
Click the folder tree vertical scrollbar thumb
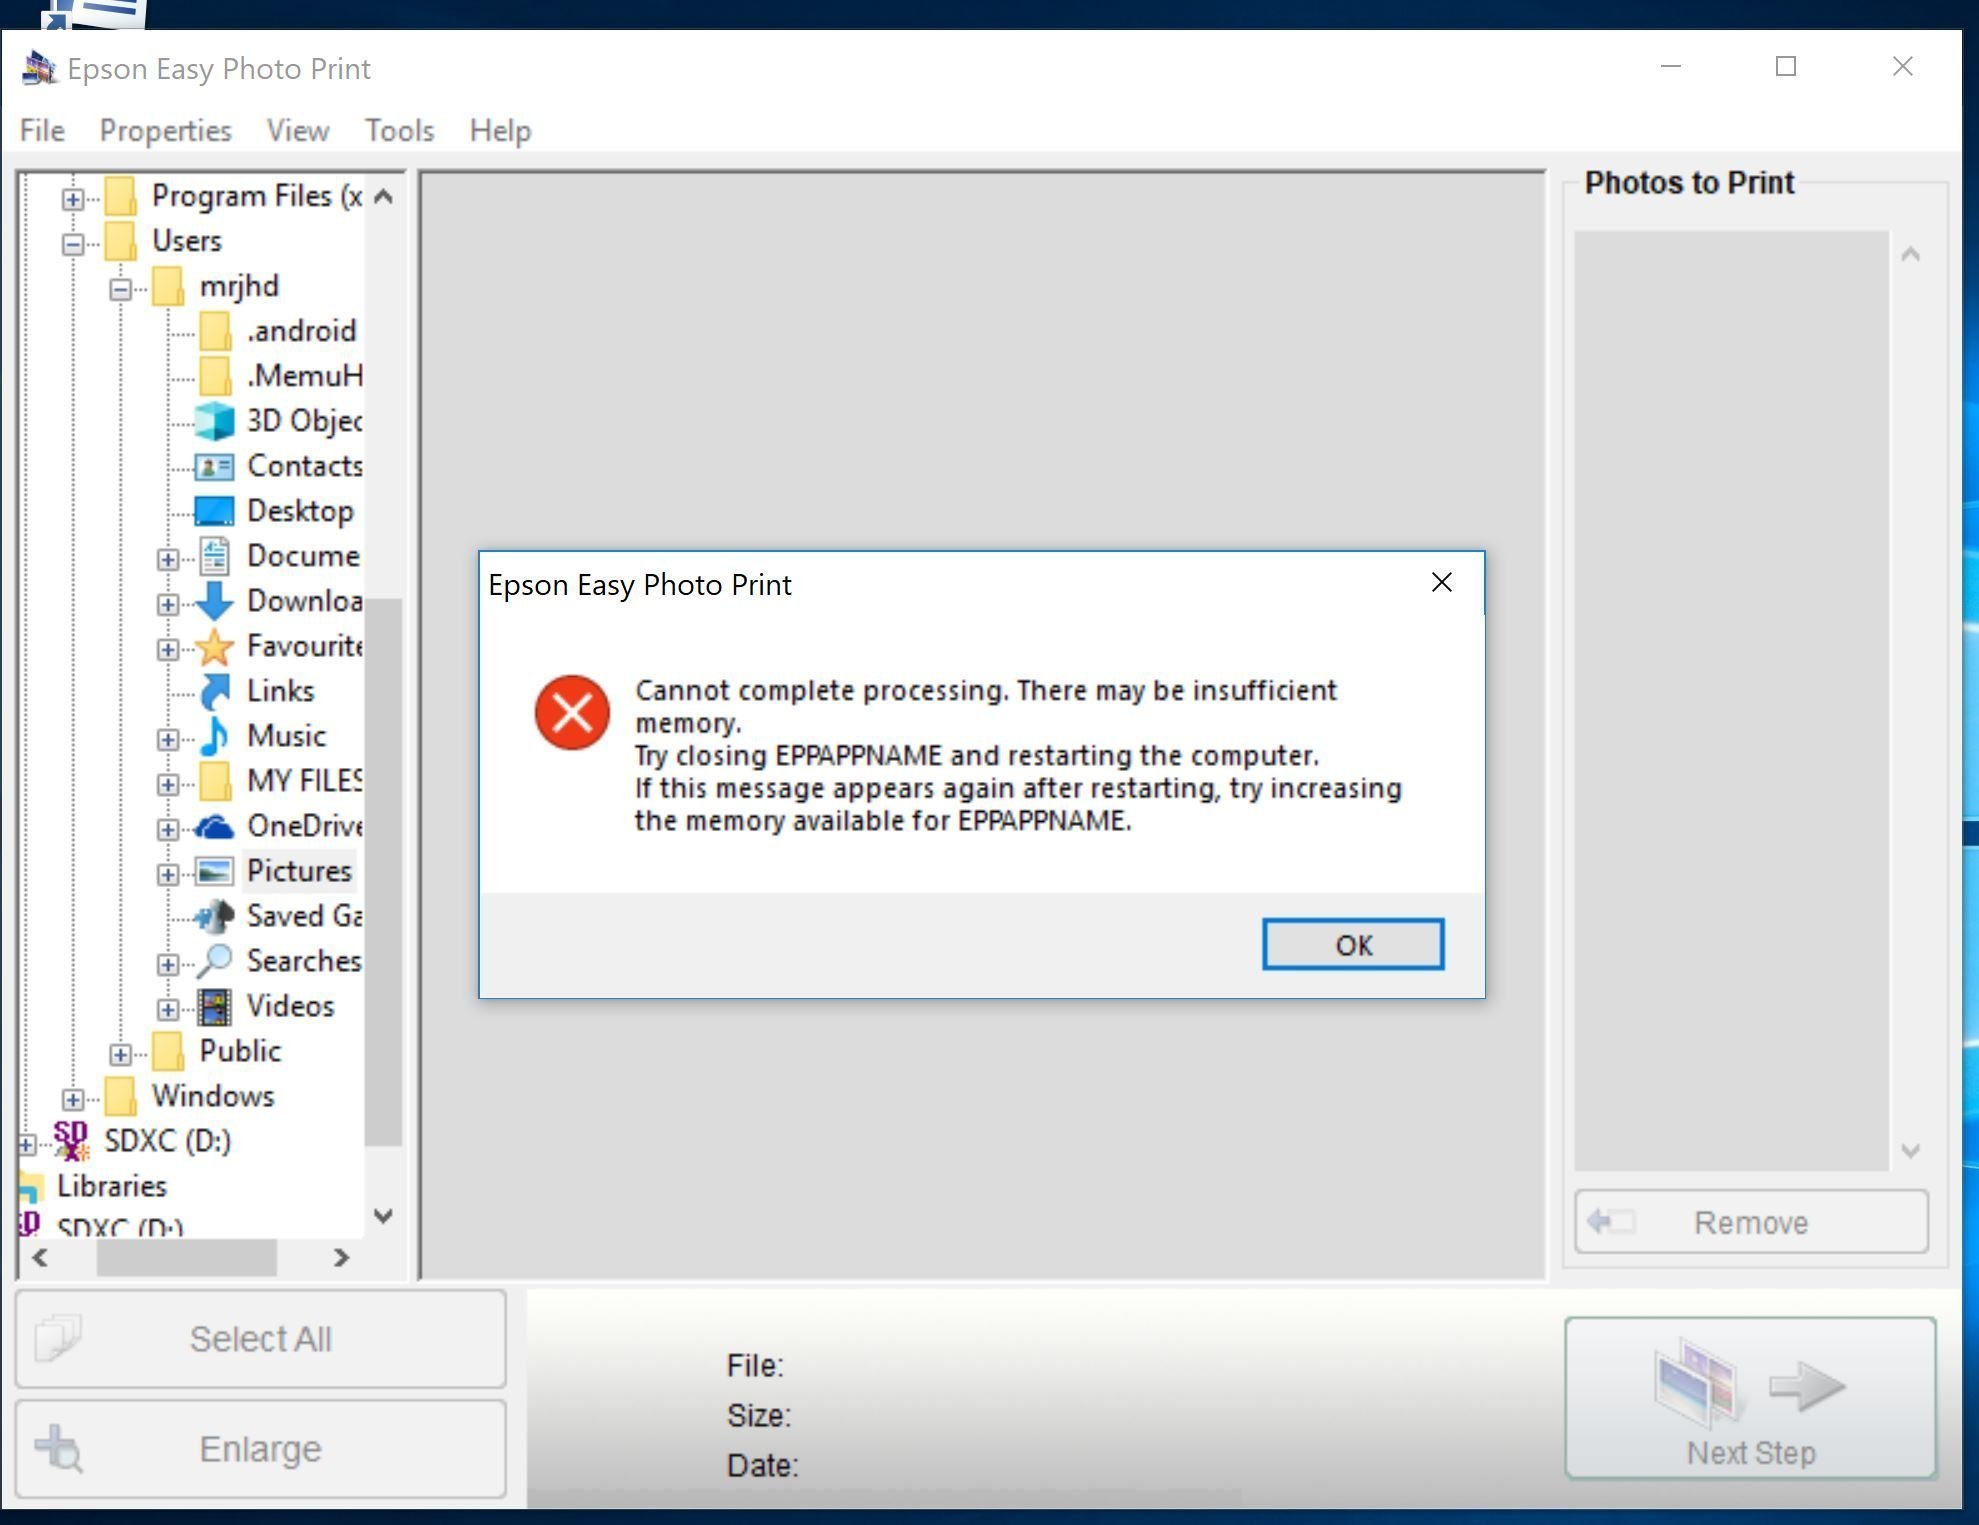[383, 871]
